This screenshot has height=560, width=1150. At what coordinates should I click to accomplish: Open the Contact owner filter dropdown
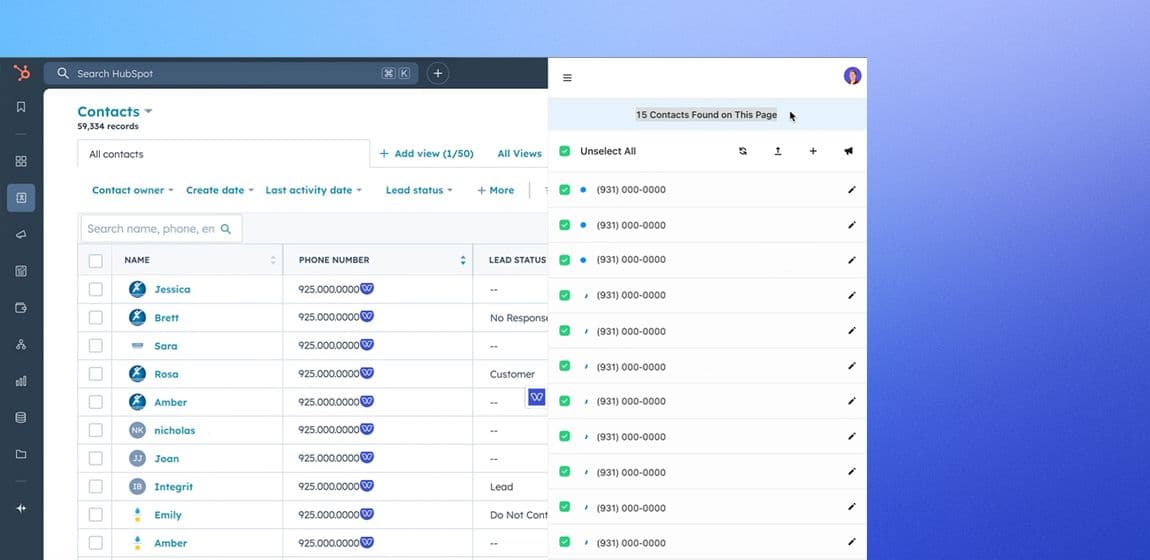pos(132,190)
